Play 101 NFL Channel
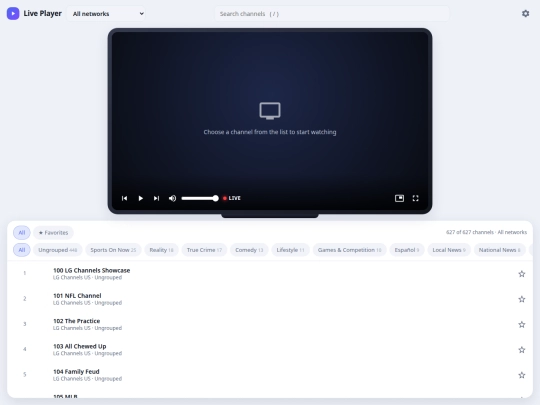The image size is (540, 405). pos(270,299)
